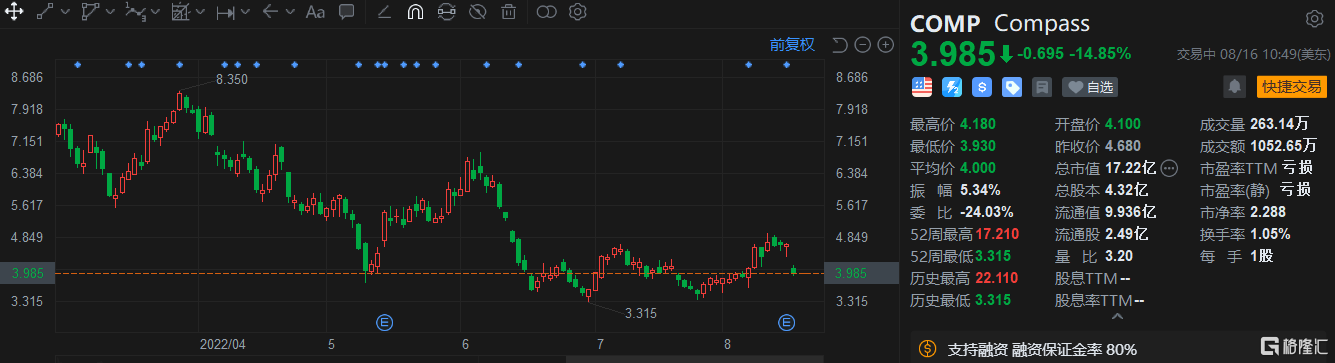Toggle the magnet snap mode
Screen dimensions: 1335x363
[x=415, y=13]
